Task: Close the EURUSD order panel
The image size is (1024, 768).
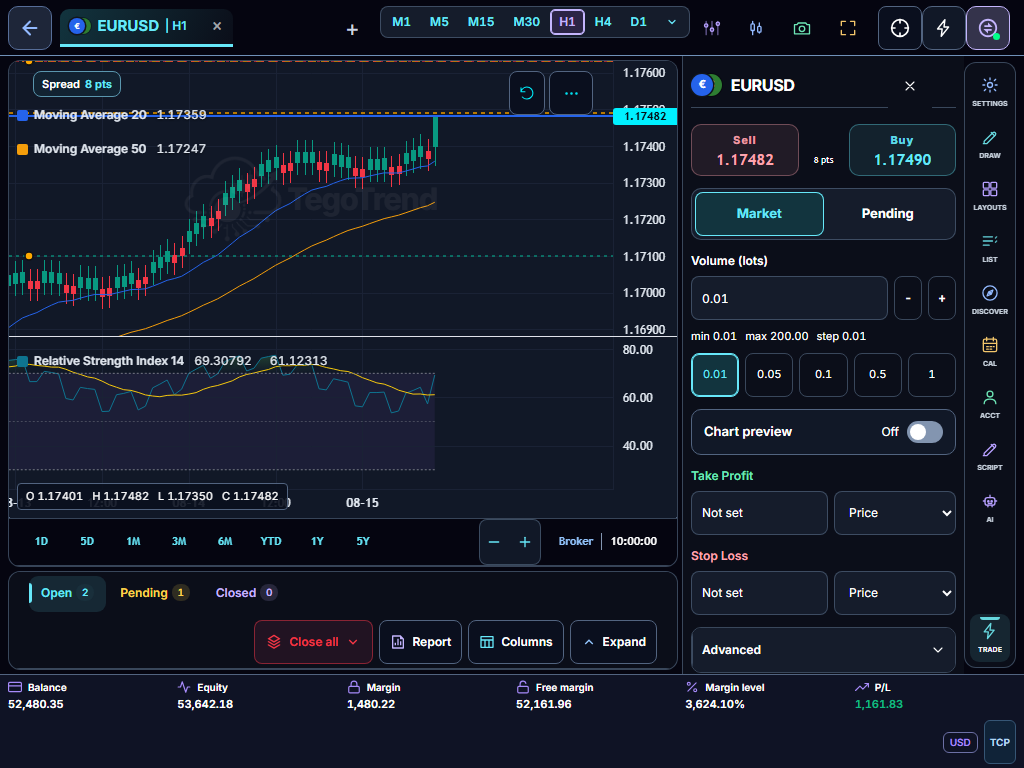Action: [x=910, y=86]
